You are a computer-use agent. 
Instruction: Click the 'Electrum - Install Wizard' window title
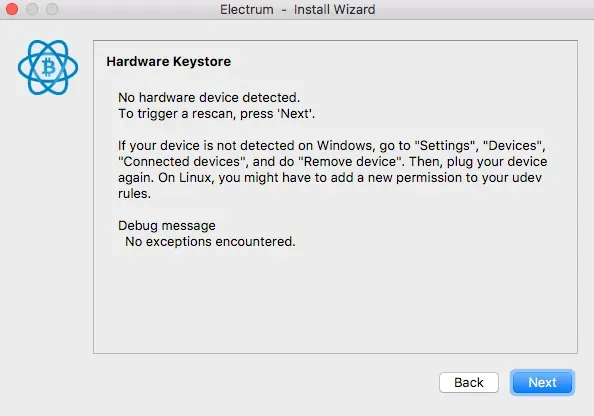coord(297,9)
